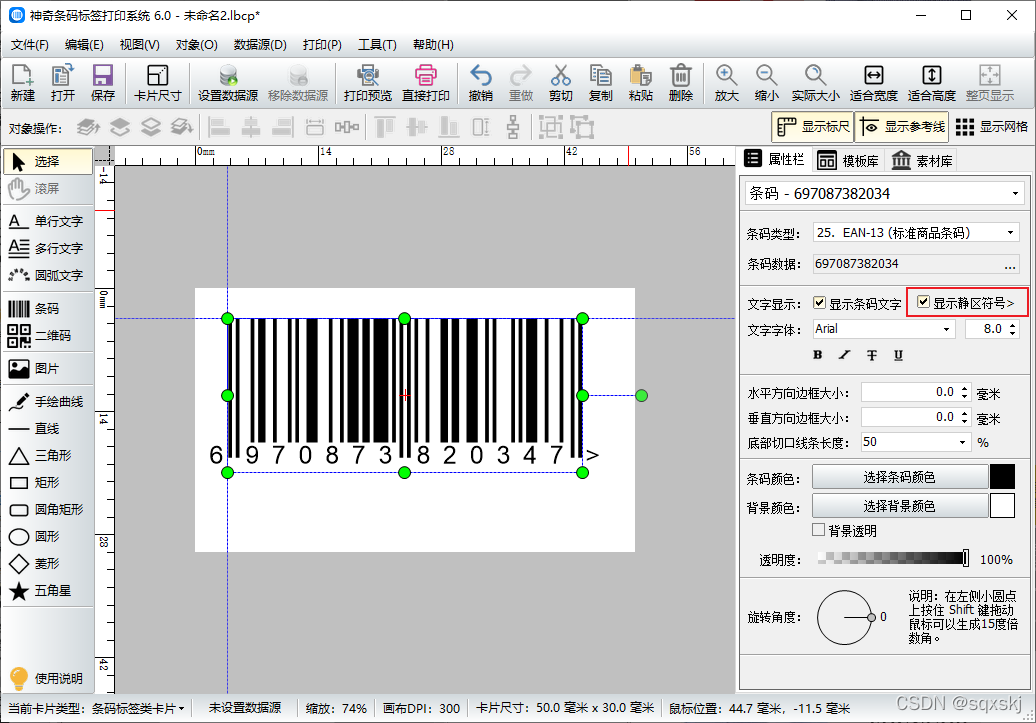1036x723 pixels.
Task: Open the 对象(O) menu
Action: pyautogui.click(x=197, y=45)
